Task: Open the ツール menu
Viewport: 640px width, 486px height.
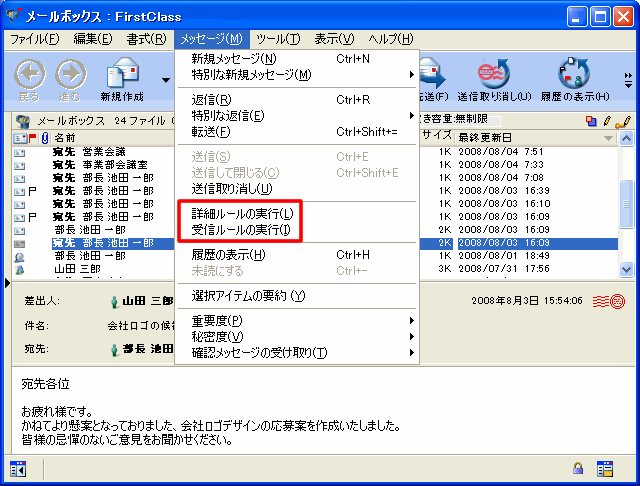Action: tap(277, 39)
